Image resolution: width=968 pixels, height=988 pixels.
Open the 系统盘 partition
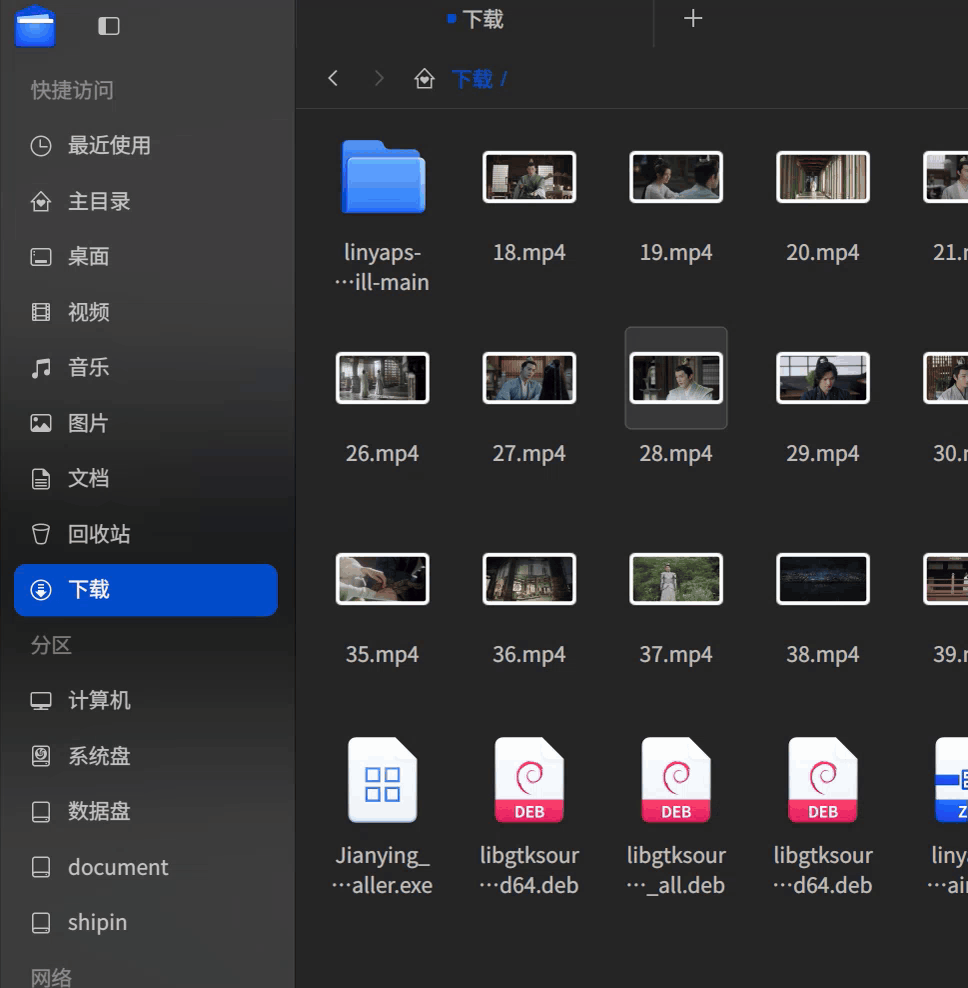click(98, 756)
